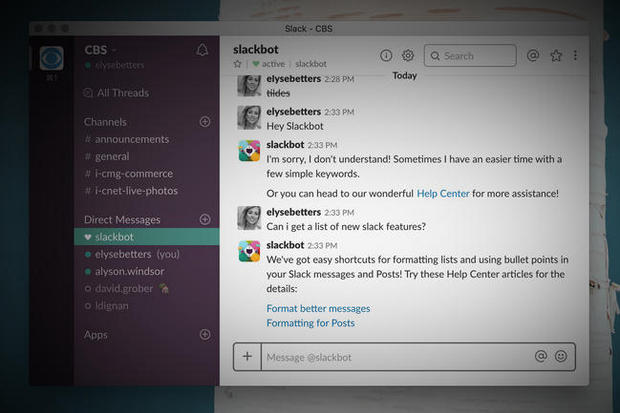This screenshot has height=413, width=620.
Task: Open the #general channel
Action: click(107, 157)
